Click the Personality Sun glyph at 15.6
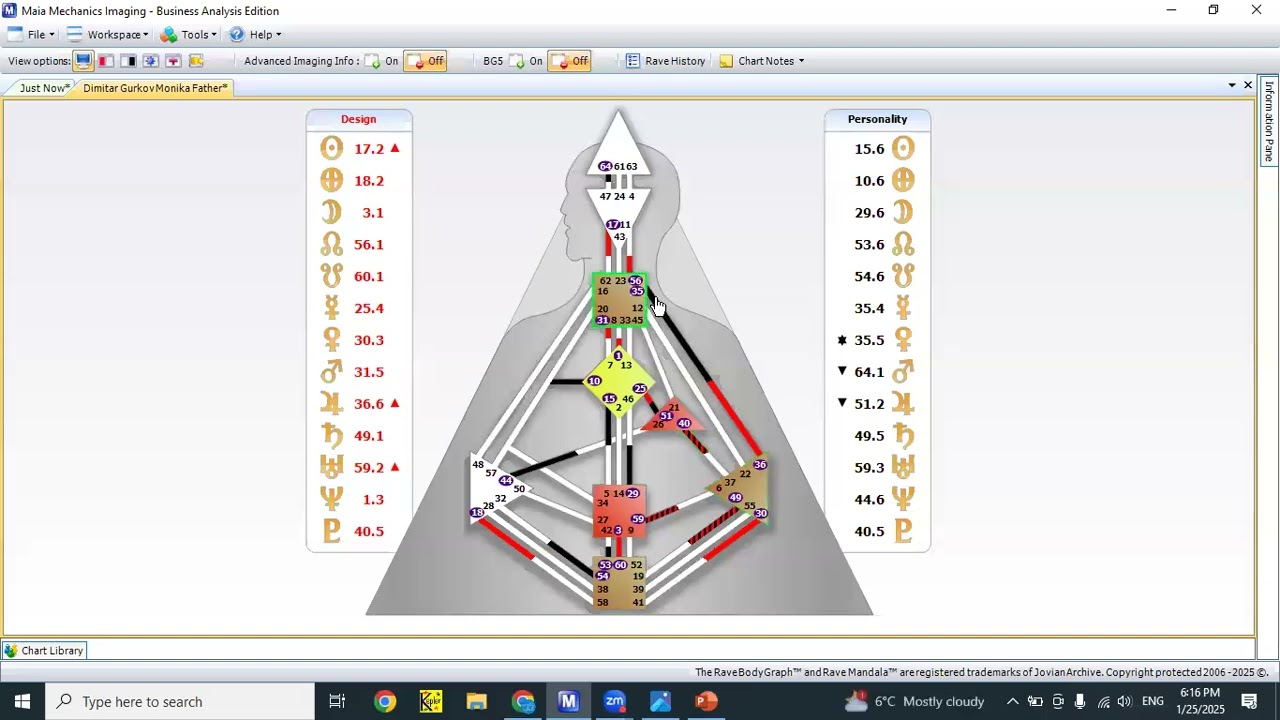The height and width of the screenshot is (720, 1280). coord(903,149)
